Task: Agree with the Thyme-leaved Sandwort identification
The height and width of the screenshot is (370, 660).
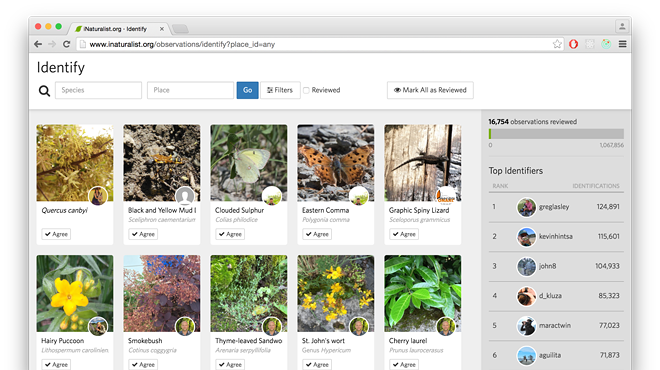Action: tap(230, 365)
